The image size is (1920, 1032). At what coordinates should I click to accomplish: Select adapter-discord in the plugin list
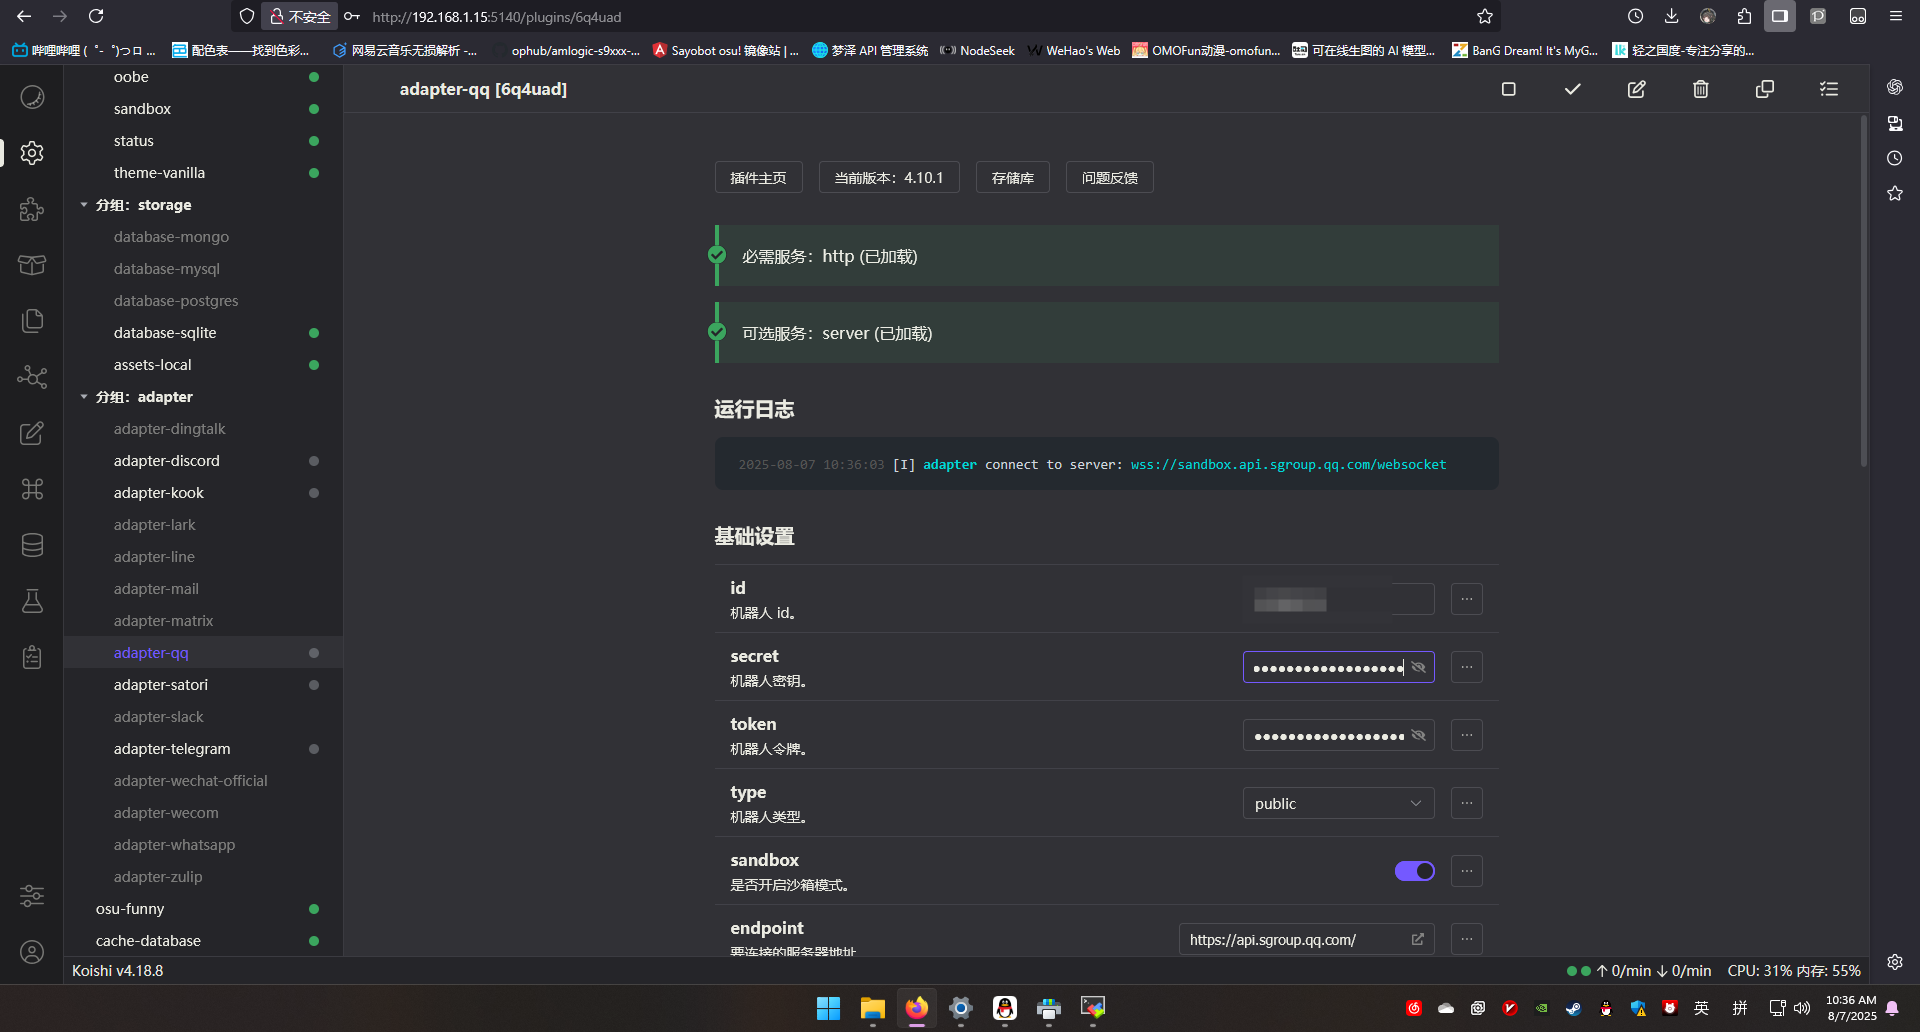pos(204,461)
